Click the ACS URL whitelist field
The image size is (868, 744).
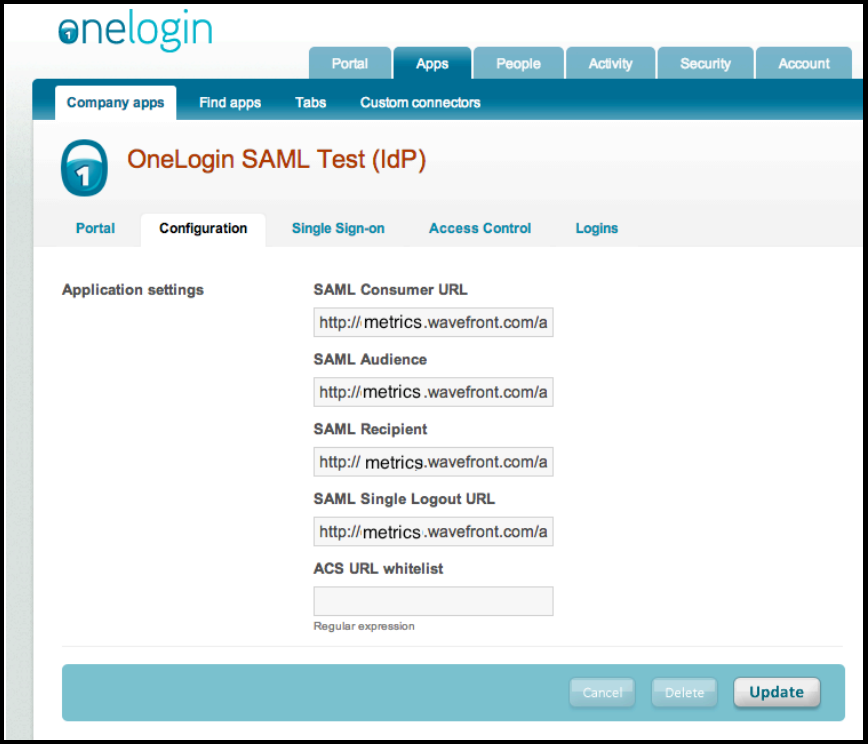(433, 601)
